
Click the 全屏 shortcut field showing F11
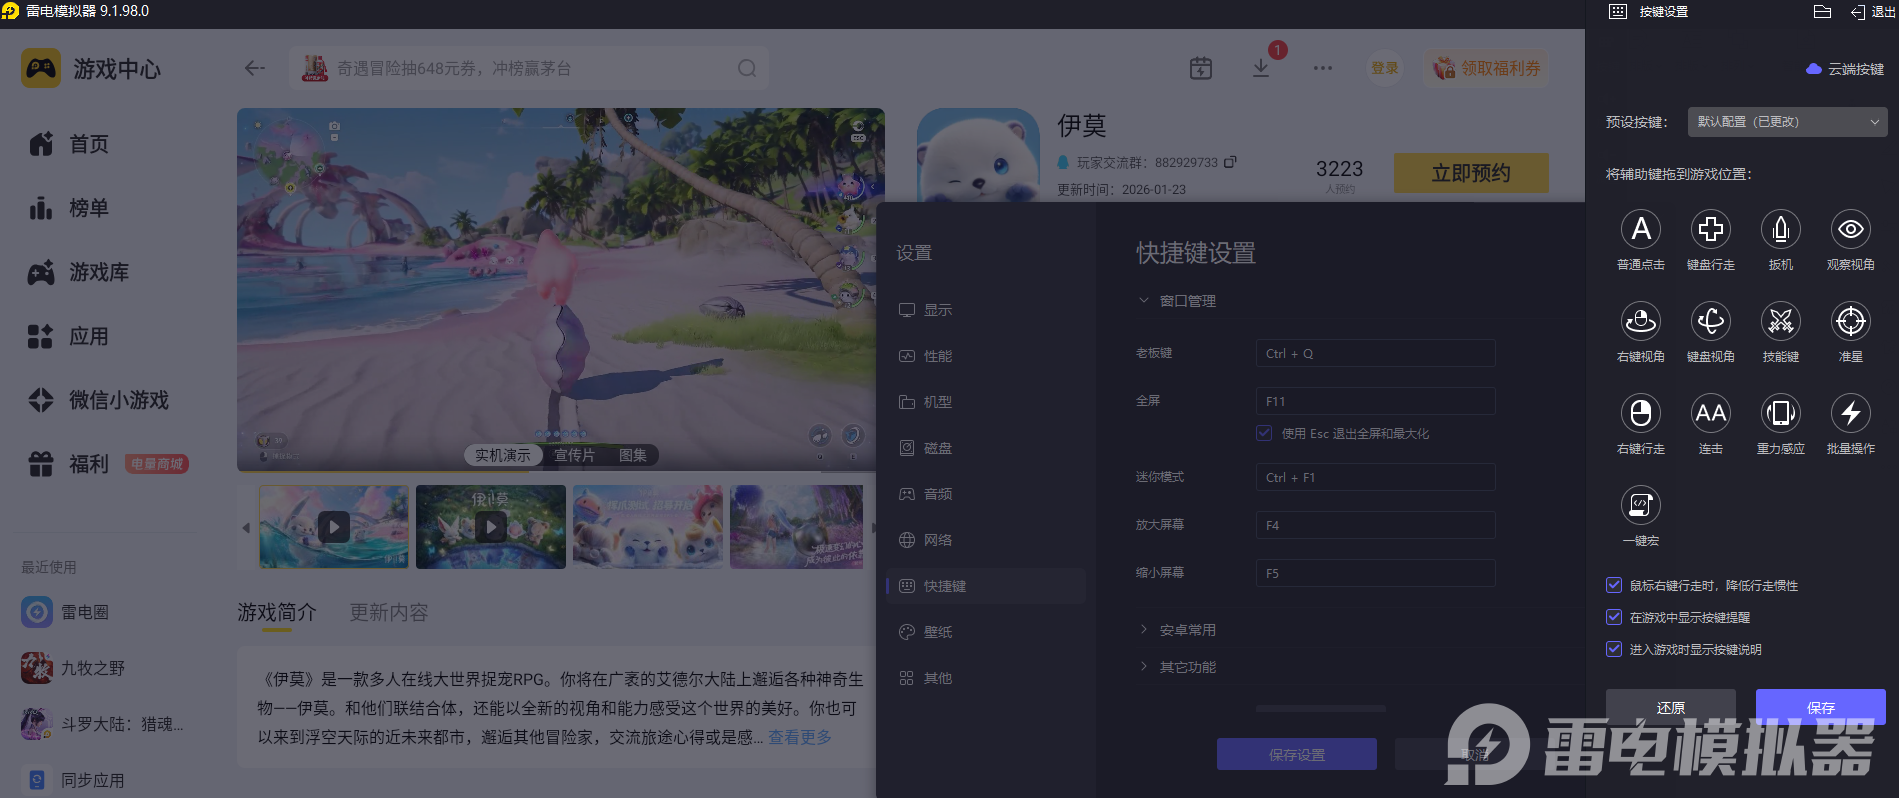pyautogui.click(x=1375, y=401)
